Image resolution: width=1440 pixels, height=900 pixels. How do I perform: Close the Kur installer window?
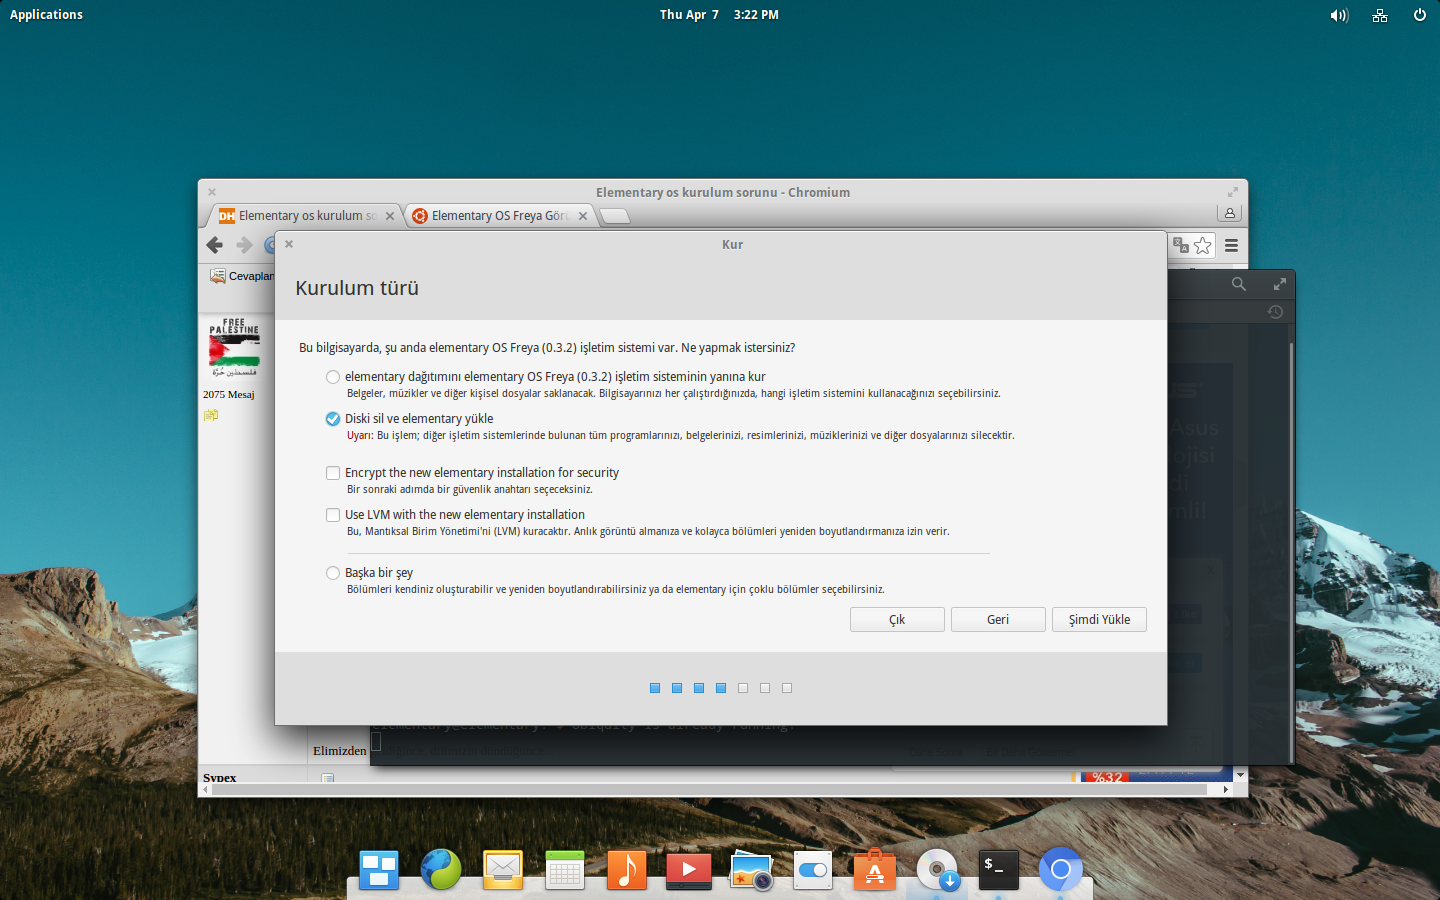click(x=289, y=244)
